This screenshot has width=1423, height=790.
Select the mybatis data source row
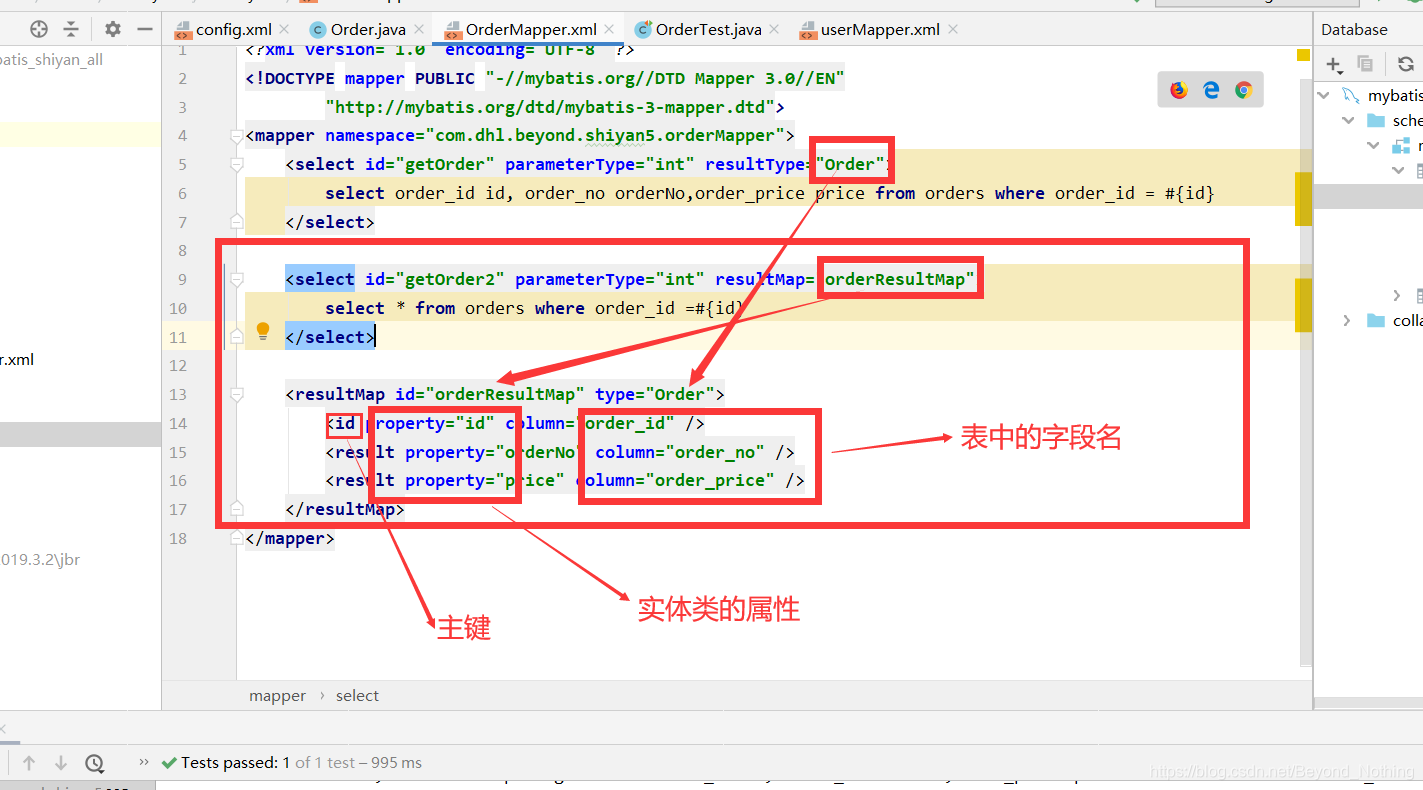pos(1368,95)
